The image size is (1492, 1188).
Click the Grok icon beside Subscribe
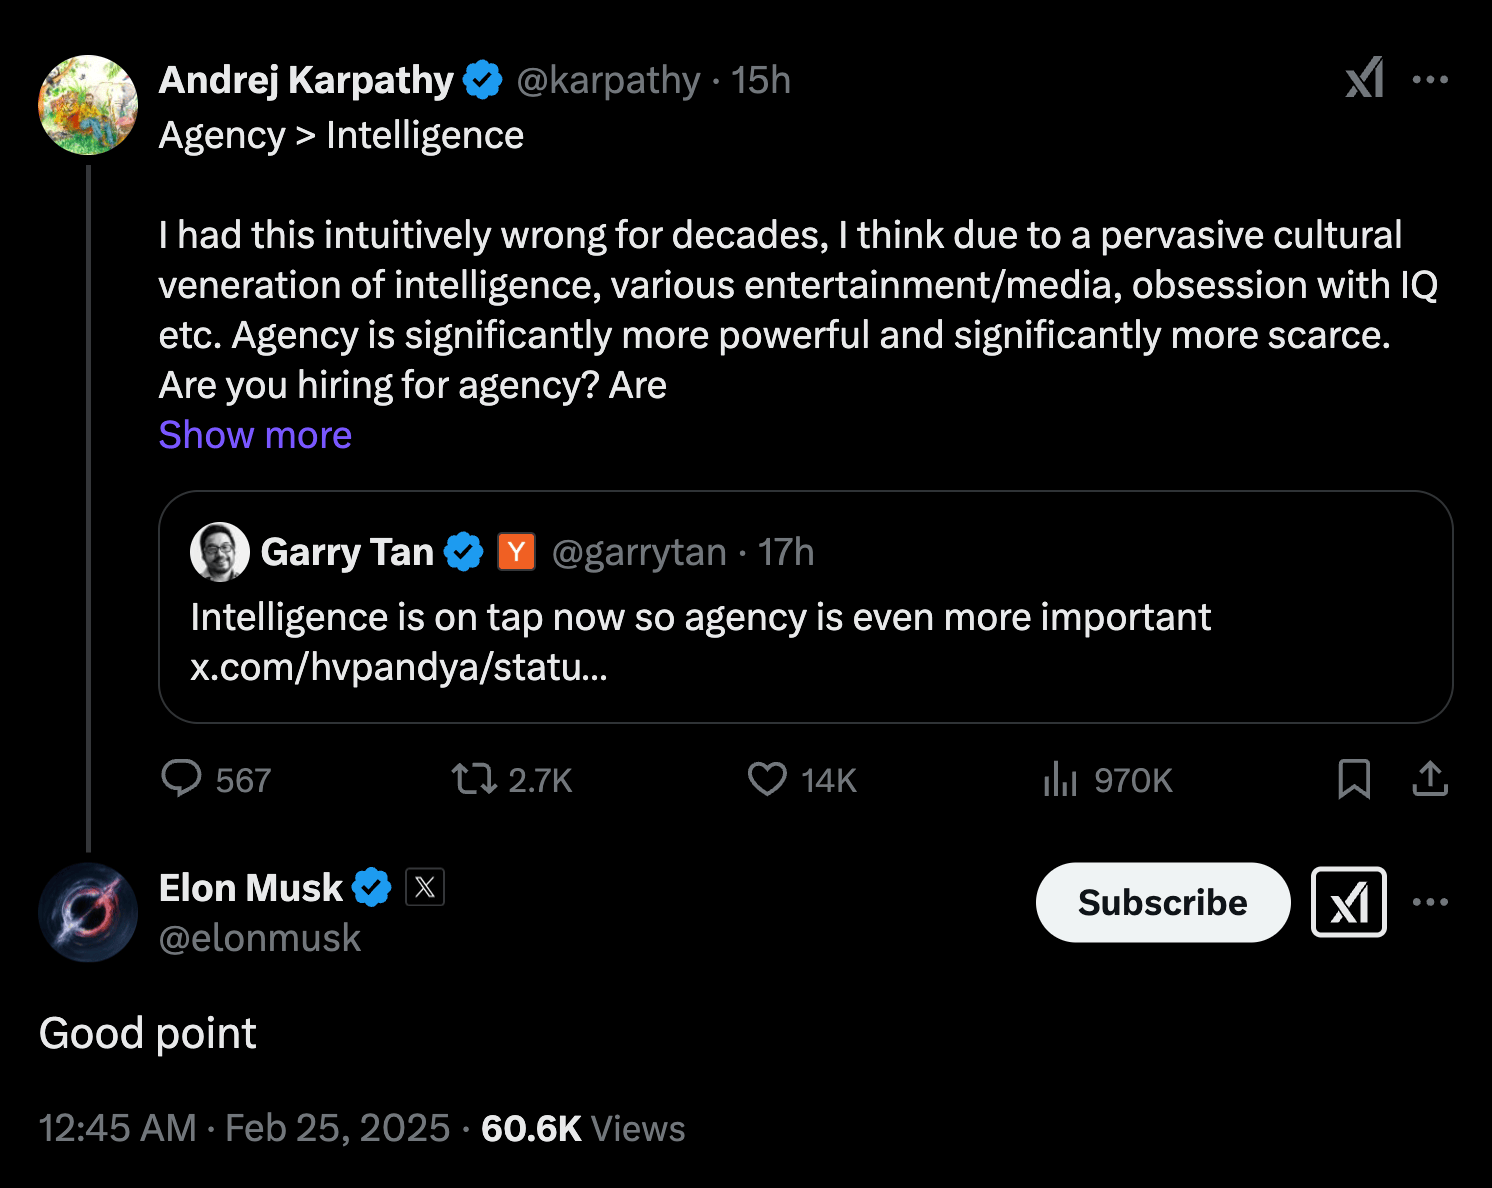click(1348, 902)
